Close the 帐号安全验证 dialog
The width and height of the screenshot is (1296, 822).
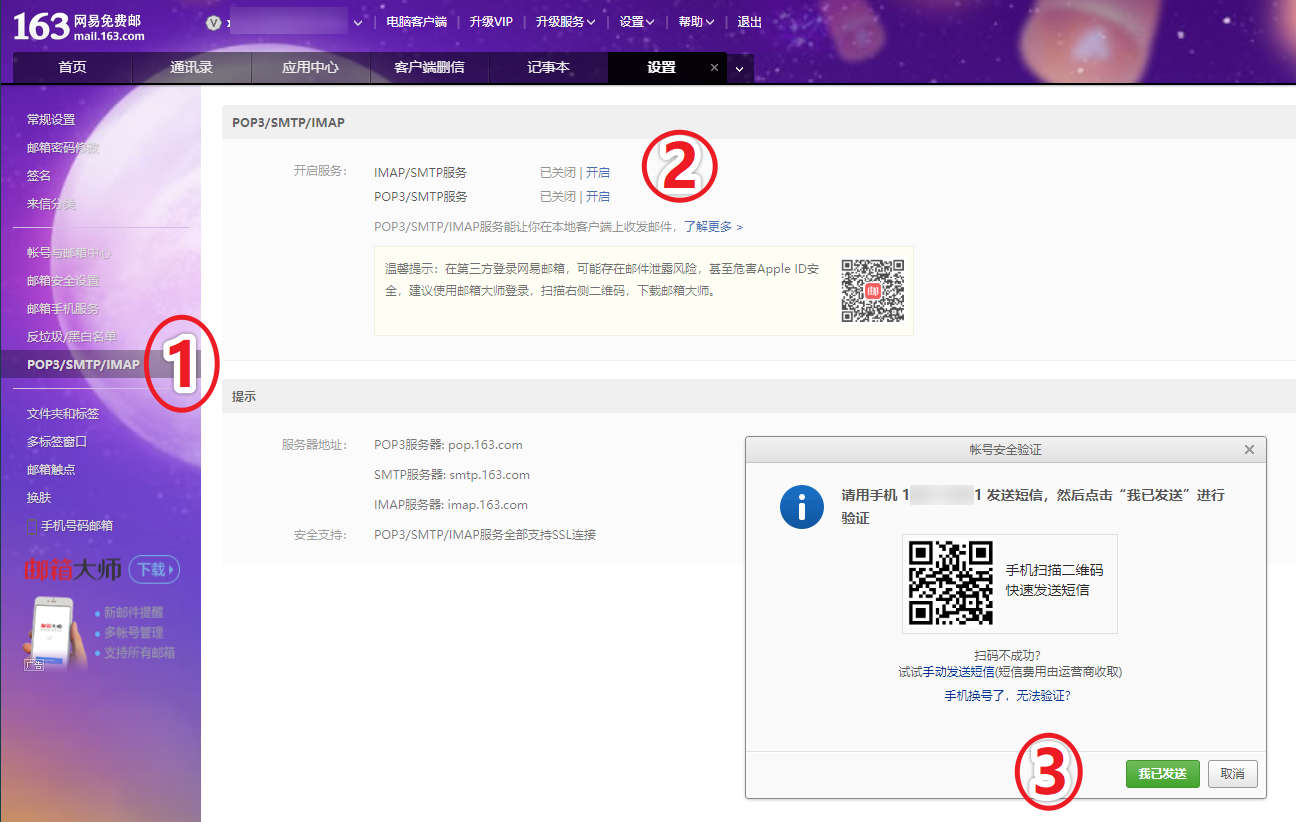pos(1249,450)
